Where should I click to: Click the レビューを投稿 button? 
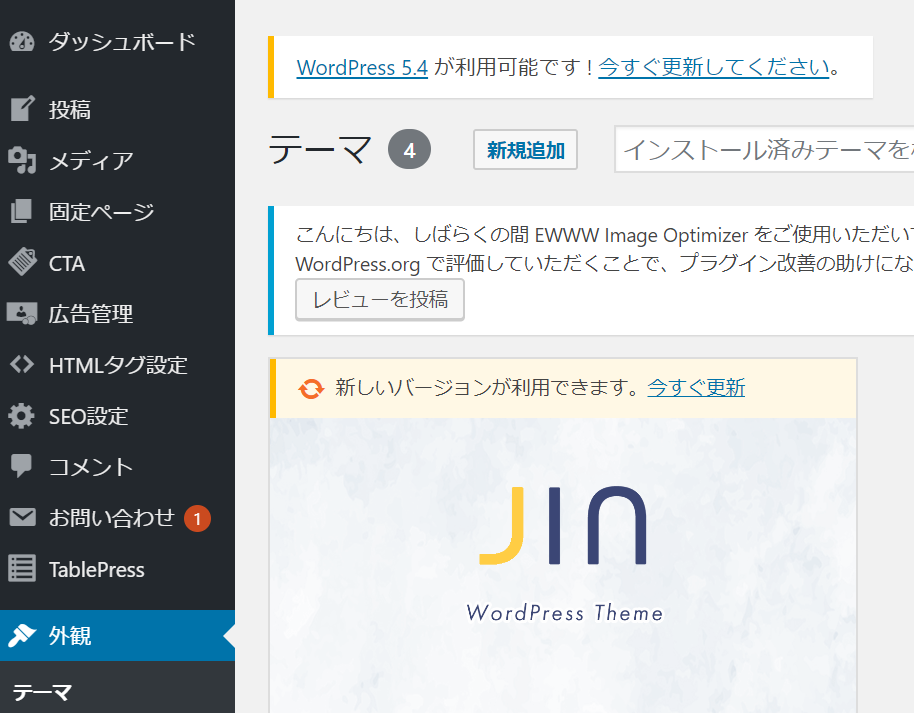point(380,300)
